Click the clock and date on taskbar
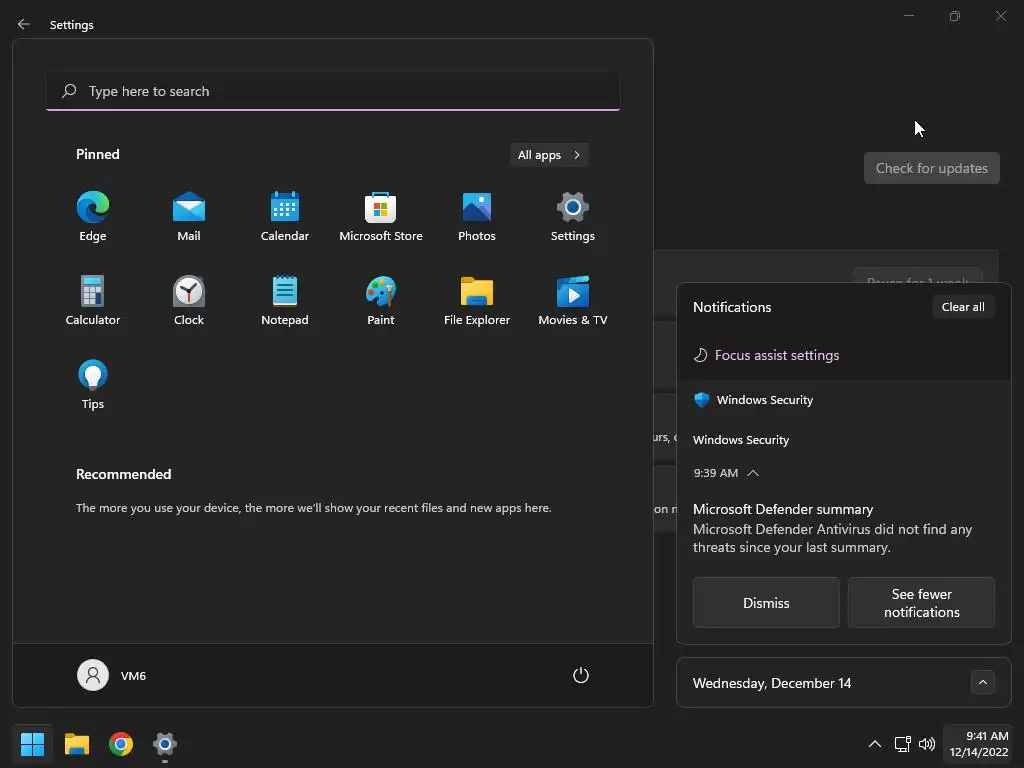This screenshot has width=1024, height=768. click(x=979, y=744)
